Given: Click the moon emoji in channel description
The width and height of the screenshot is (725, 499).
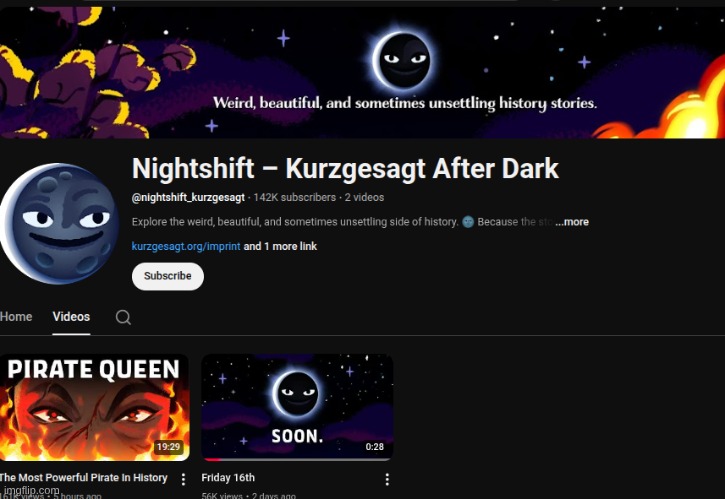Looking at the screenshot, I should [468, 222].
